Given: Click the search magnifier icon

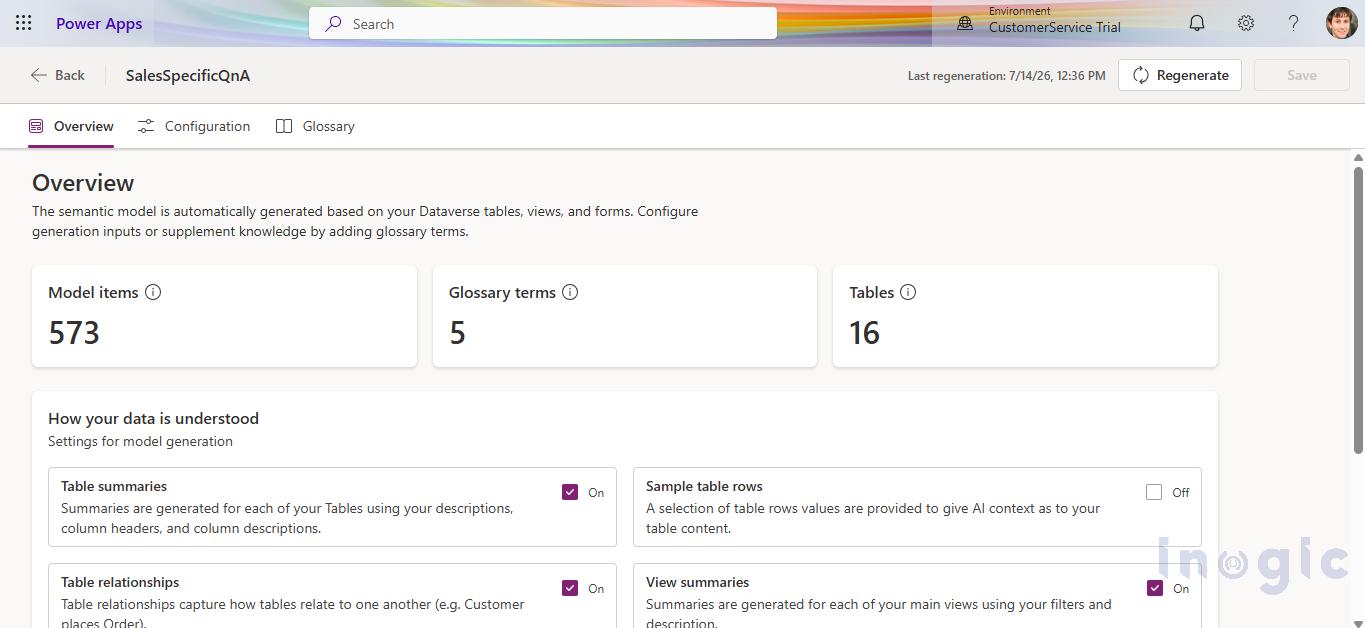Looking at the screenshot, I should coord(333,23).
